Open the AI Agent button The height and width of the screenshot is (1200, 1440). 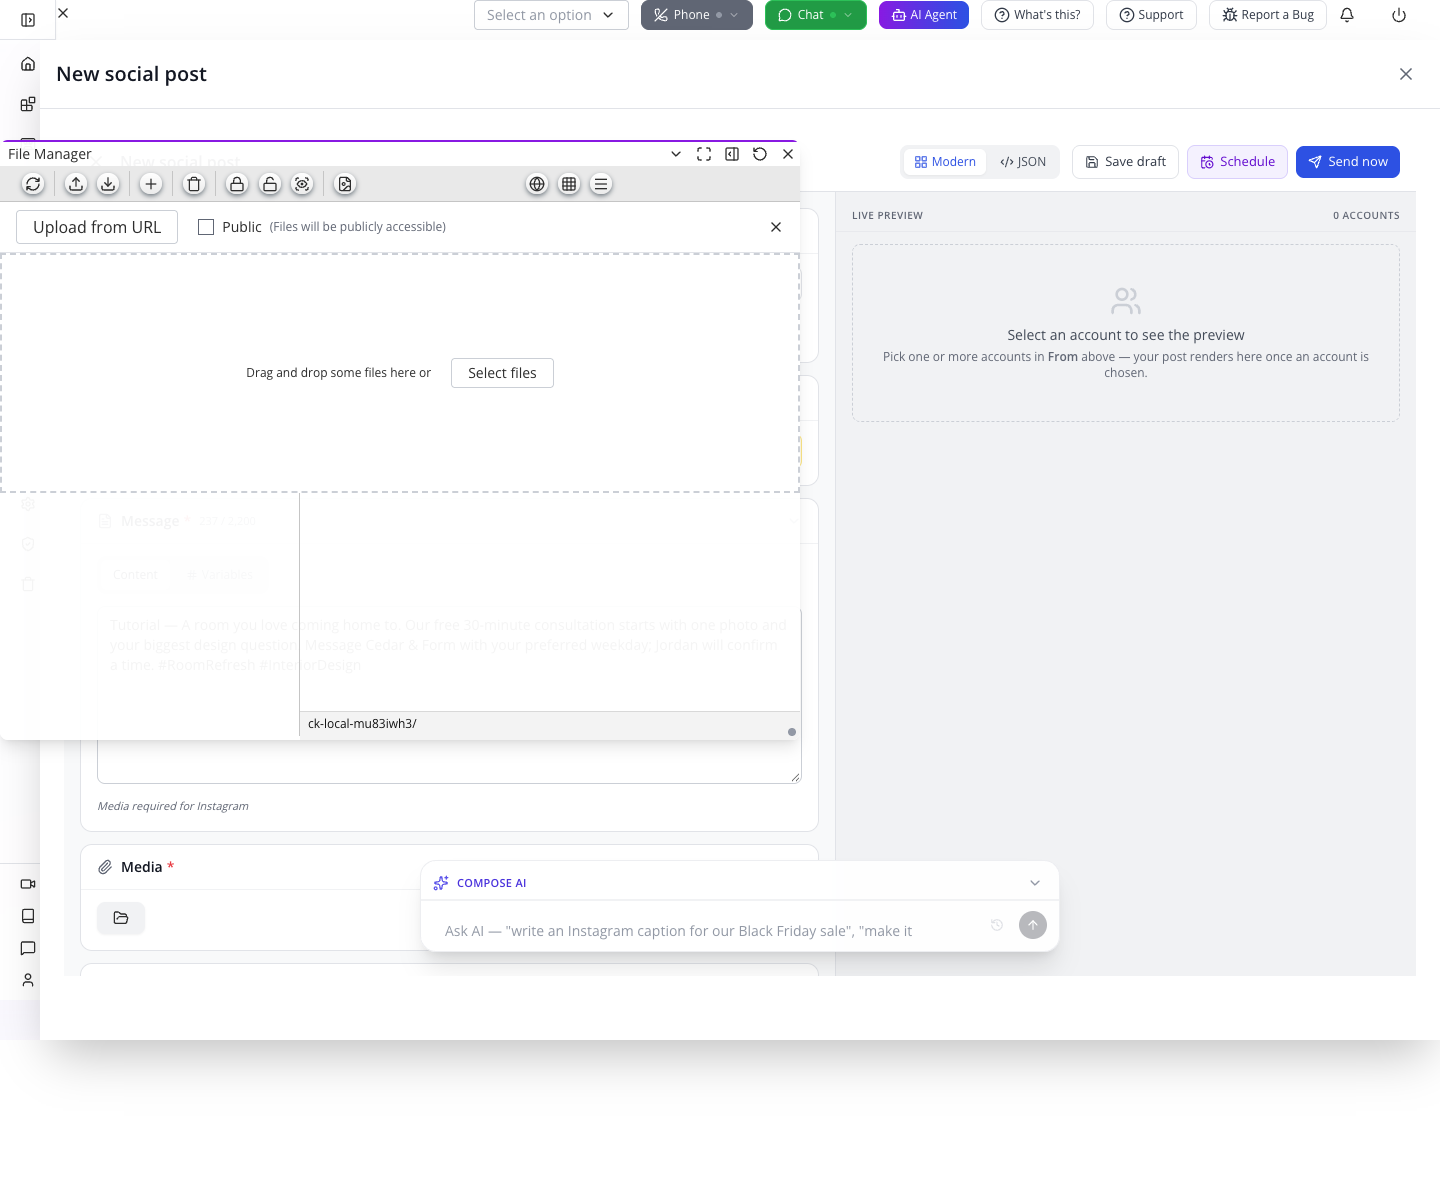tap(924, 15)
